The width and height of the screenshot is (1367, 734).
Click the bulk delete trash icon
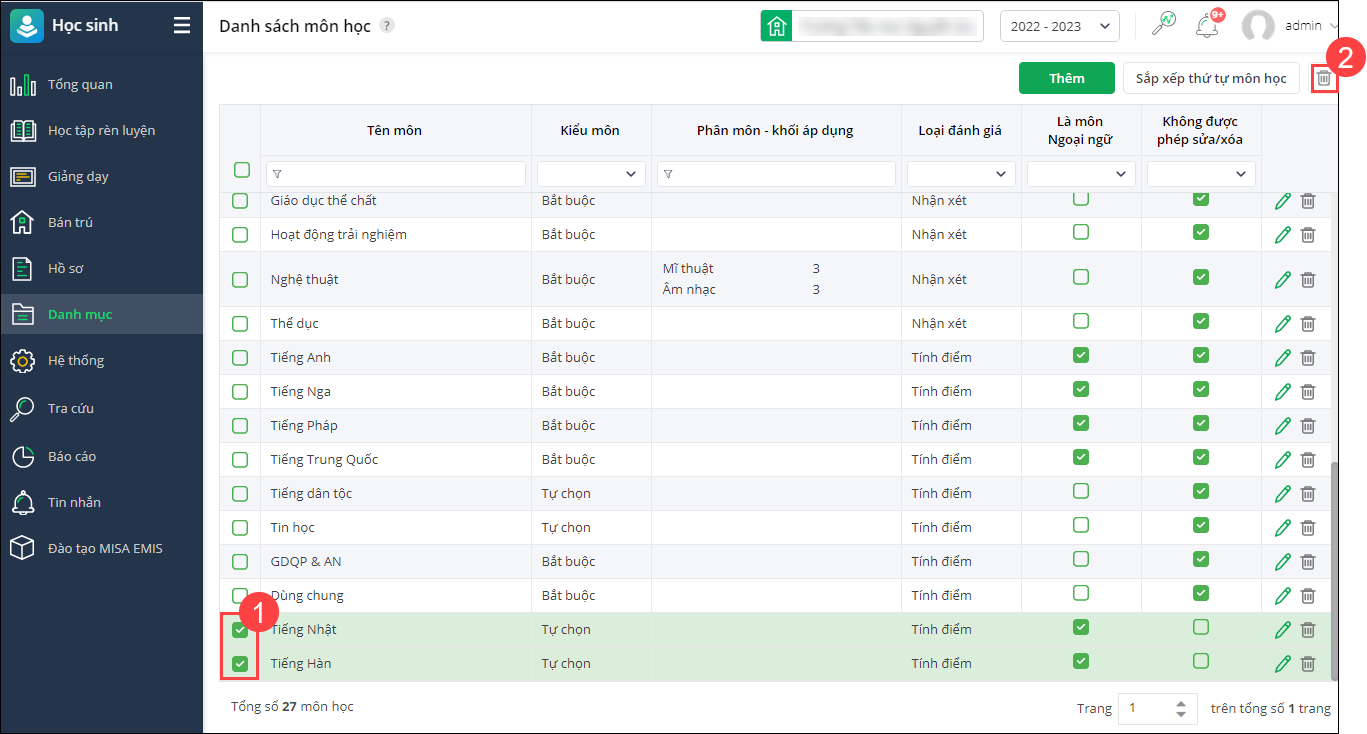pyautogui.click(x=1324, y=78)
